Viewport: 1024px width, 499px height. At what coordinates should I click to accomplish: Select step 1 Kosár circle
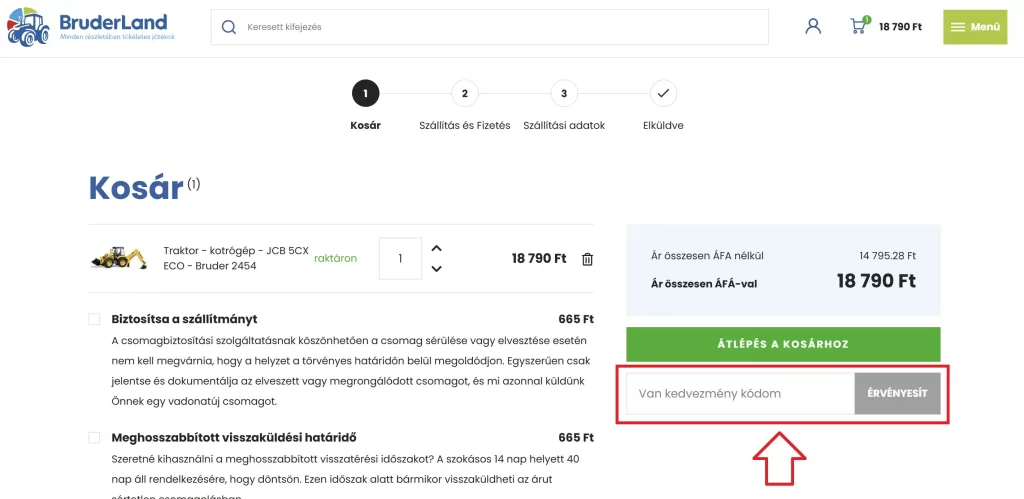pyautogui.click(x=366, y=93)
